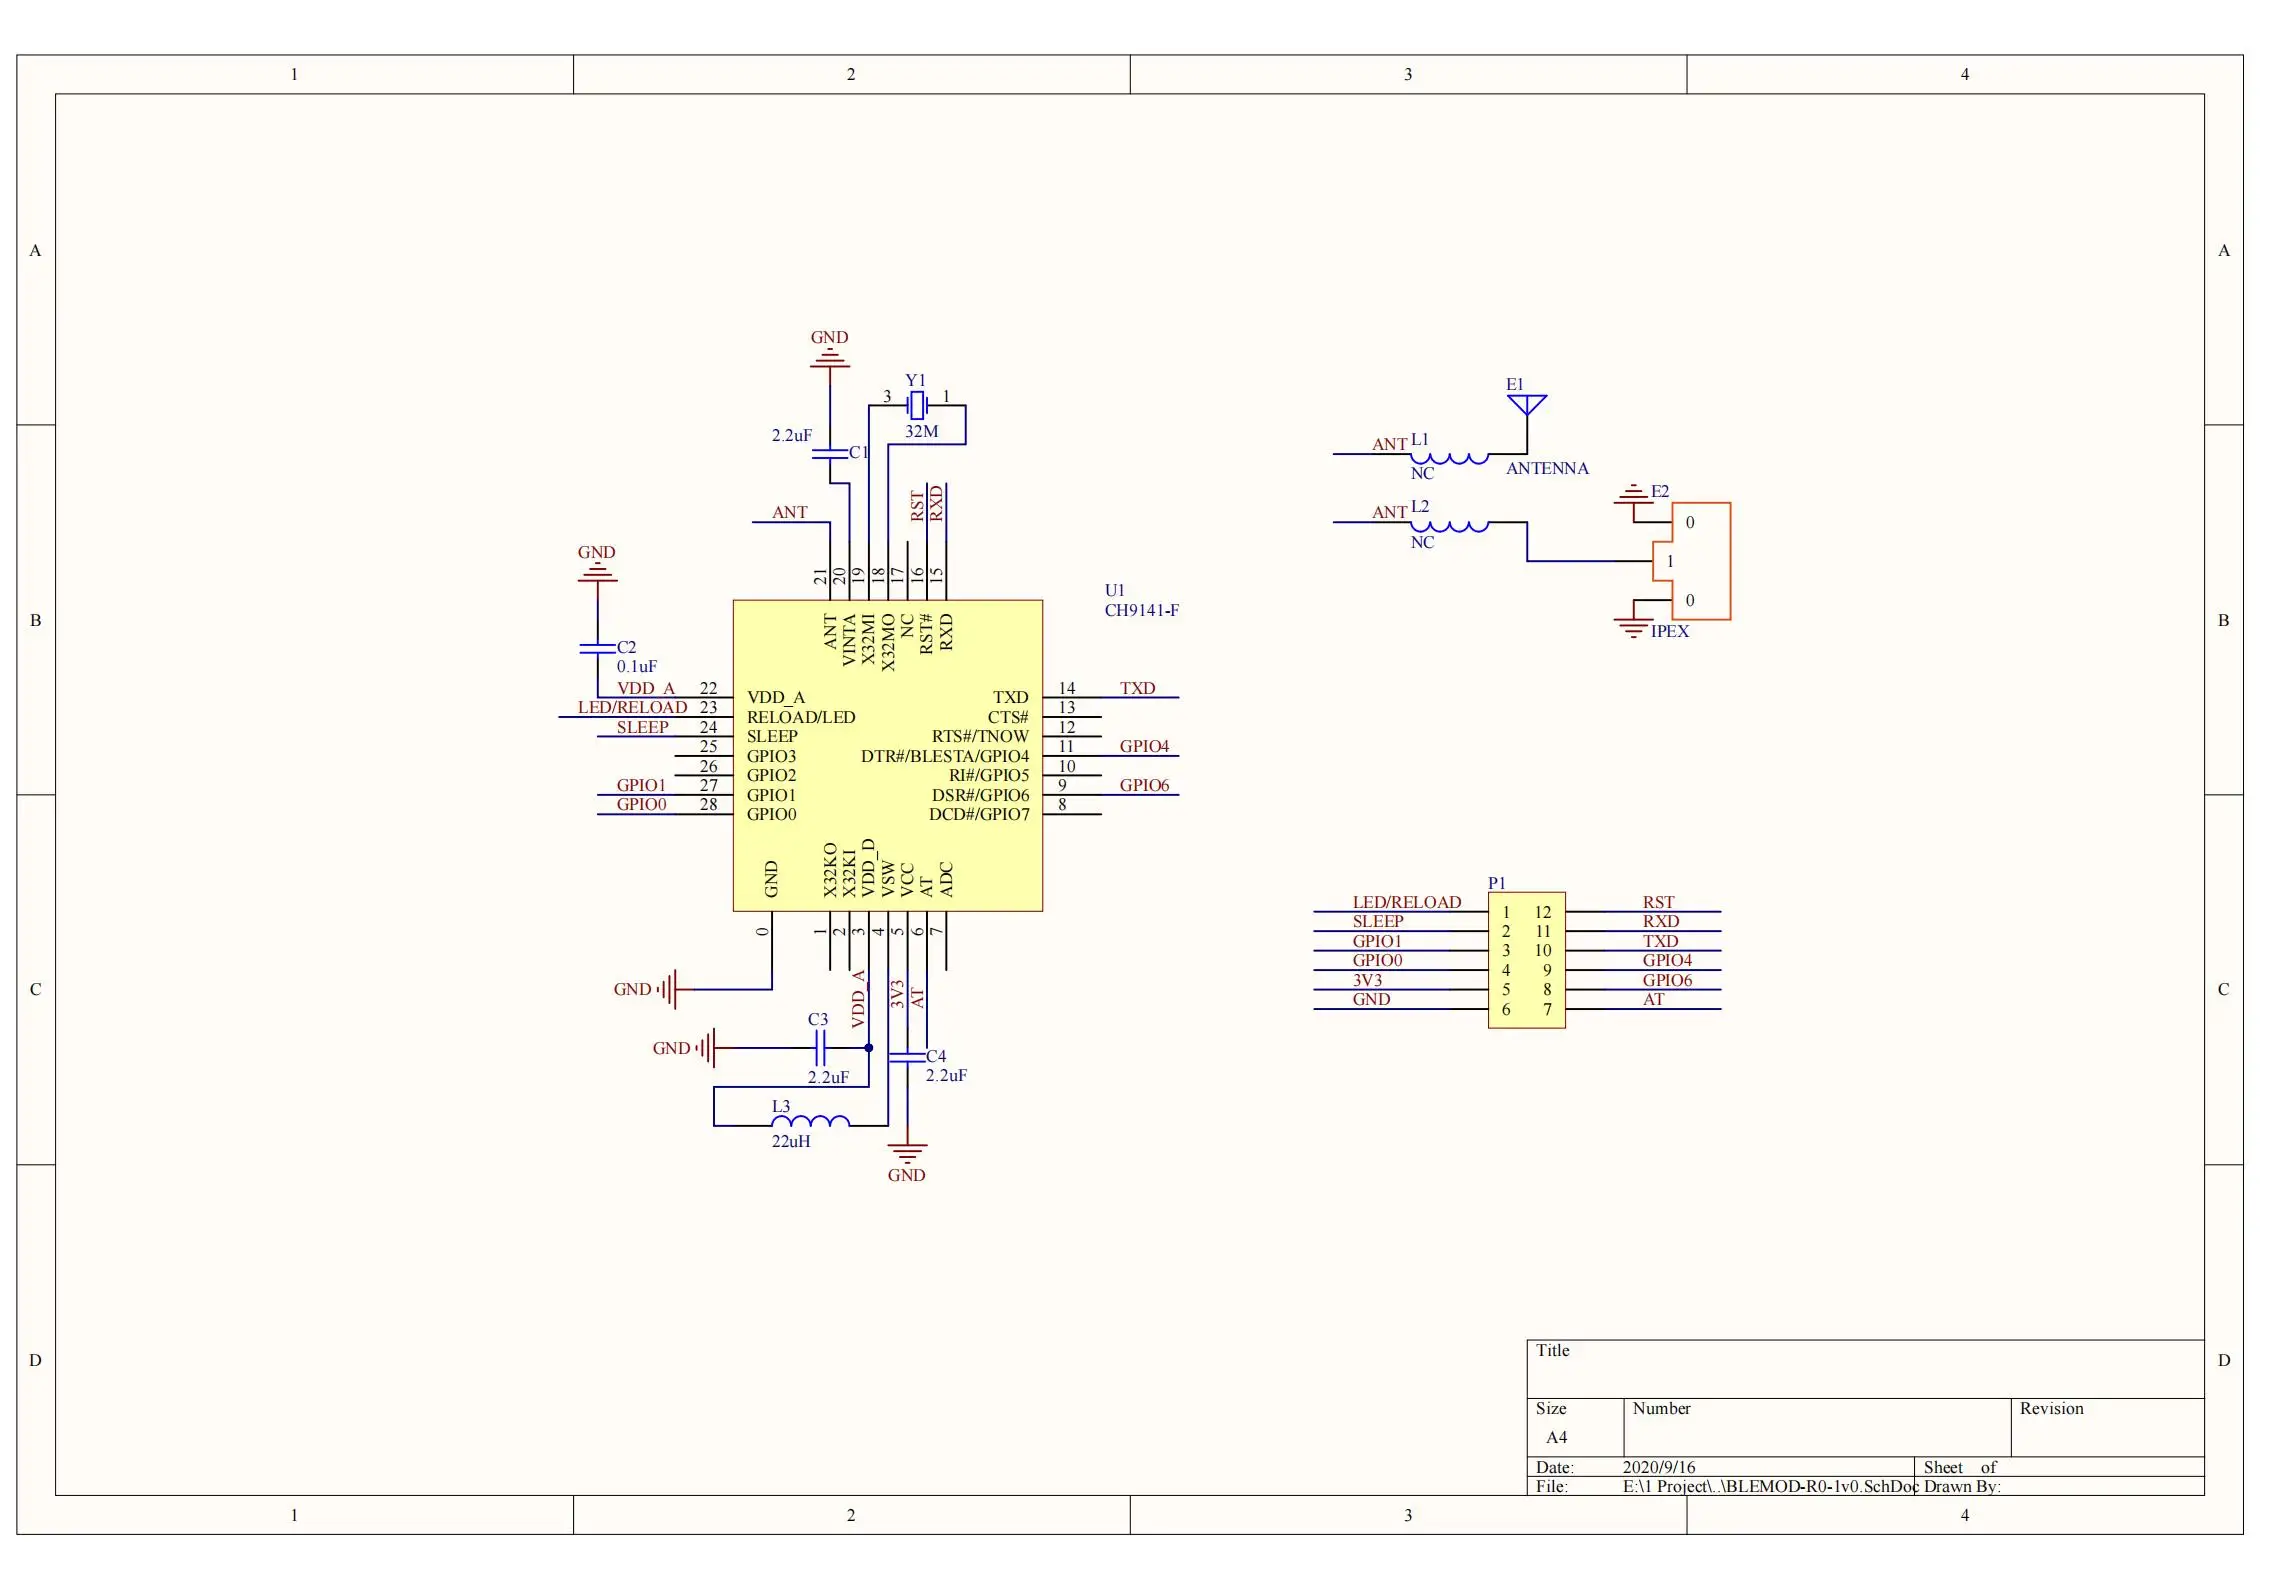Screen dimensions: 2275x1592
Task: Click the C4 2.2uF capacitor symbol
Action: pos(907,1056)
